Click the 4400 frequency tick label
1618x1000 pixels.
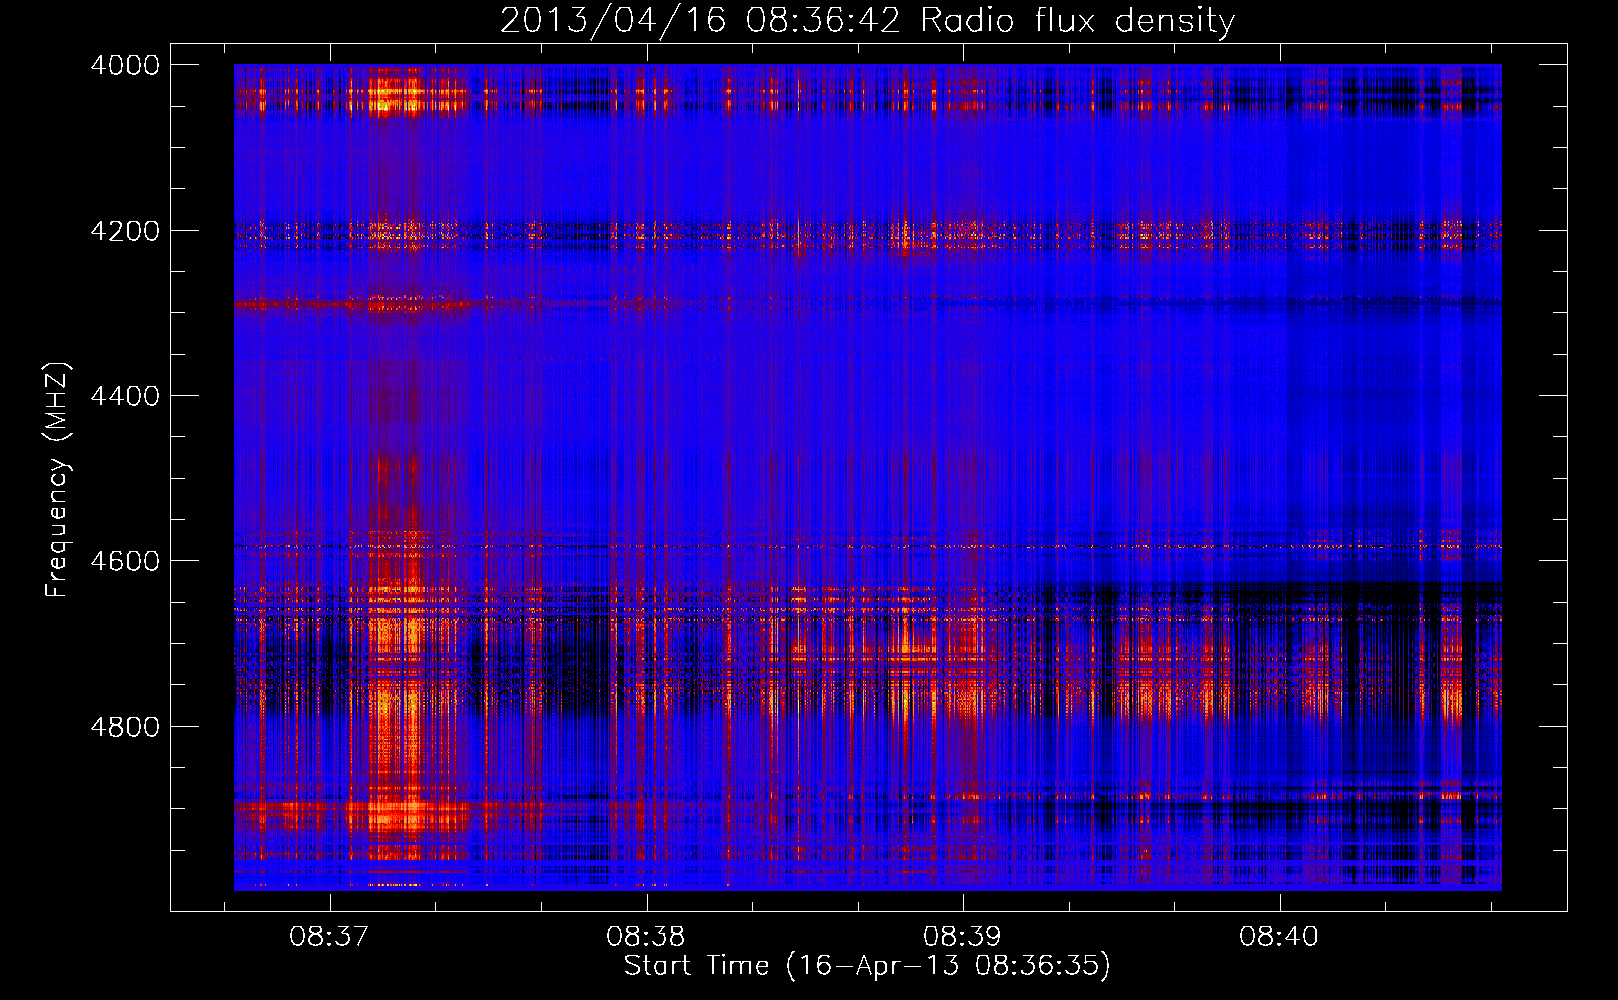[x=125, y=396]
